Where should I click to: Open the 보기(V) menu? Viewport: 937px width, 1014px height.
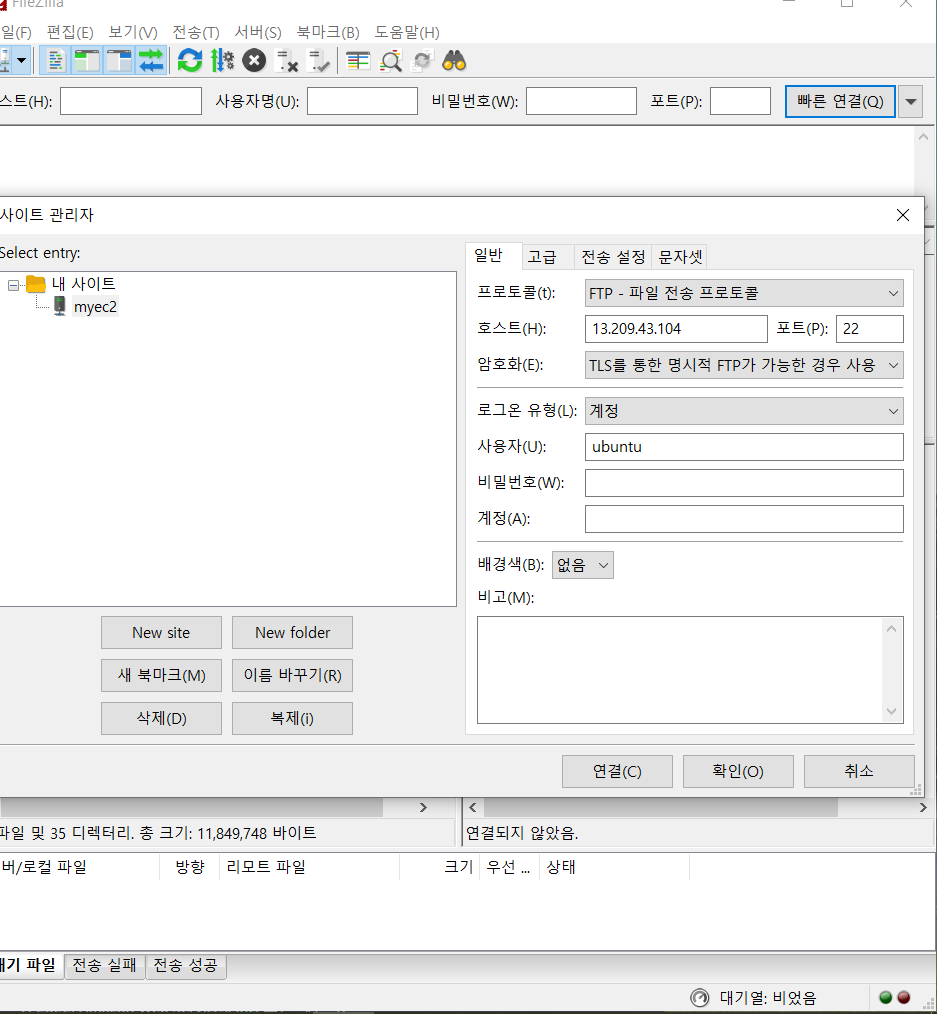(133, 32)
